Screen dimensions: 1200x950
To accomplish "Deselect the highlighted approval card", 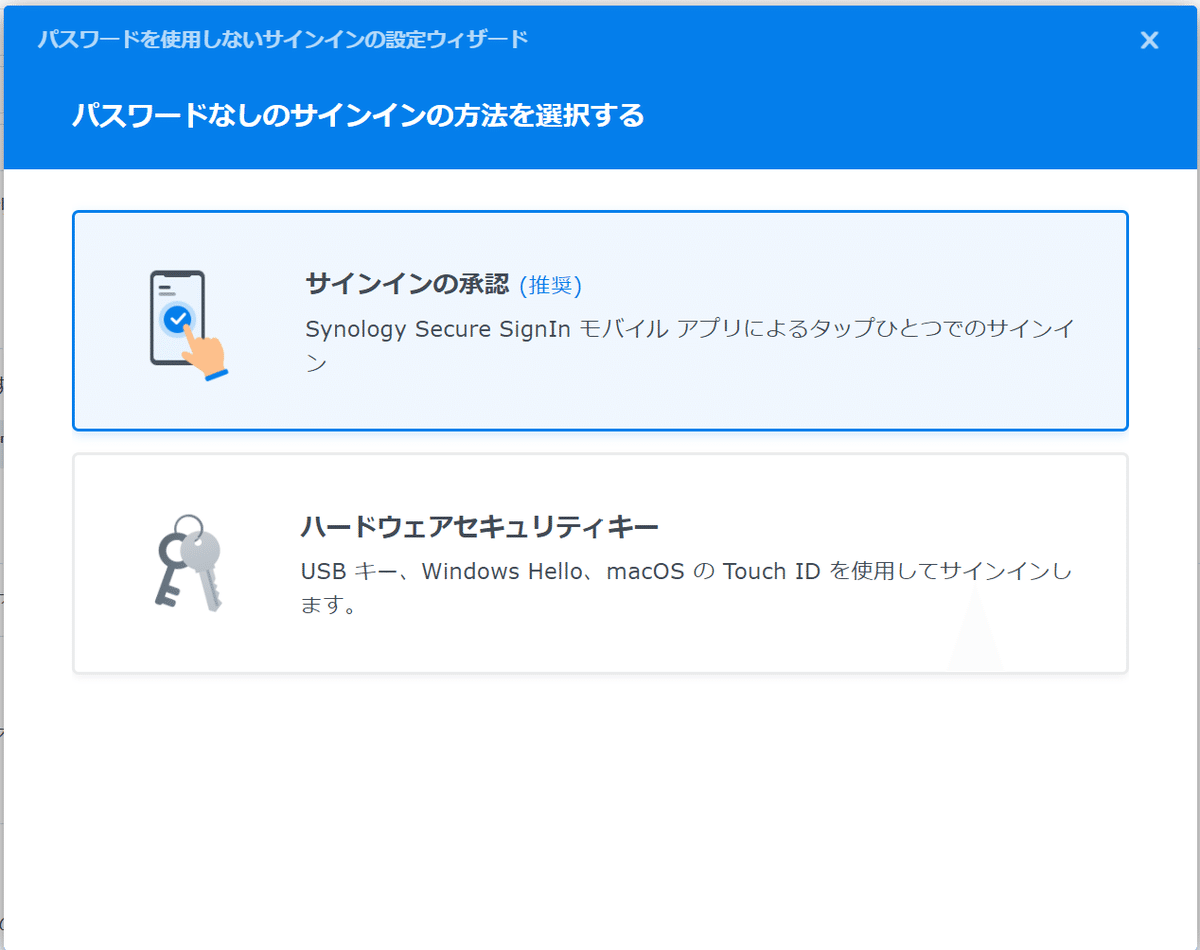I will (x=600, y=320).
